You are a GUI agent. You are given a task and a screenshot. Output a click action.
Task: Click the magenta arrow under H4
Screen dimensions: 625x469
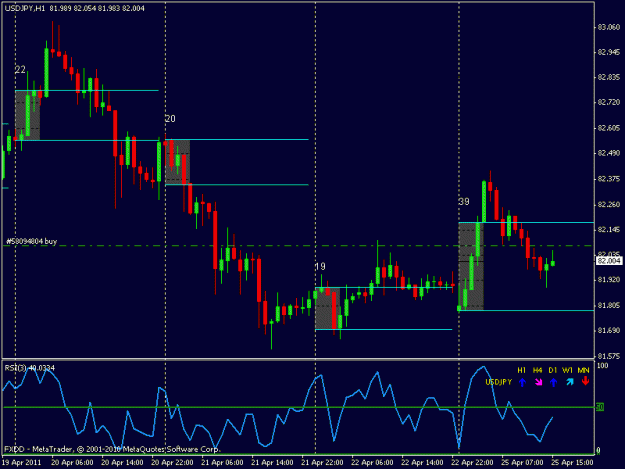[539, 382]
